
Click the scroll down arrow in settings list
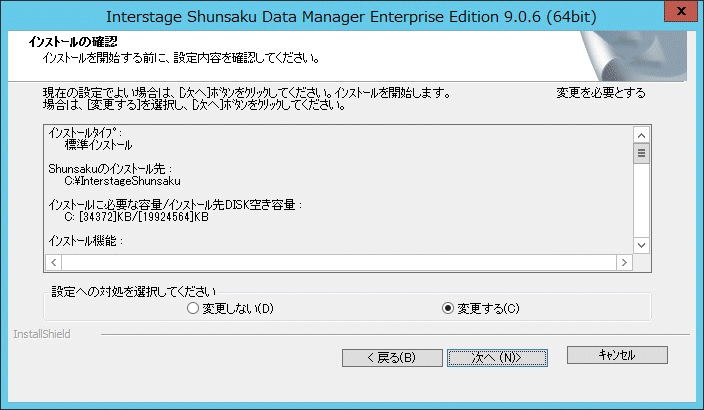click(x=642, y=245)
